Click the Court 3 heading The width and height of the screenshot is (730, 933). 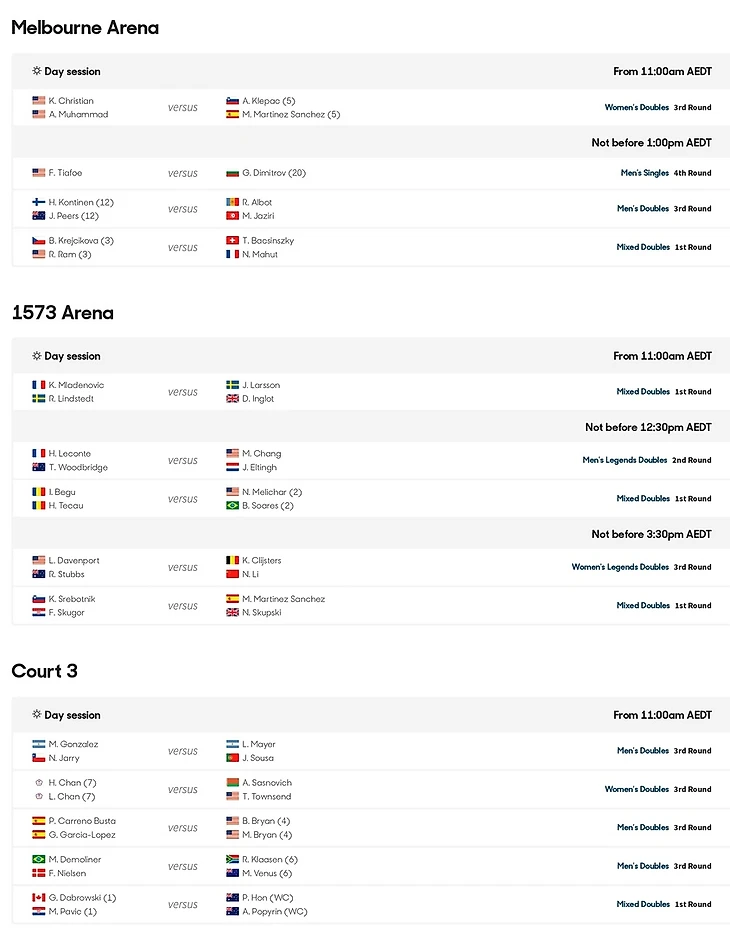pyautogui.click(x=44, y=671)
